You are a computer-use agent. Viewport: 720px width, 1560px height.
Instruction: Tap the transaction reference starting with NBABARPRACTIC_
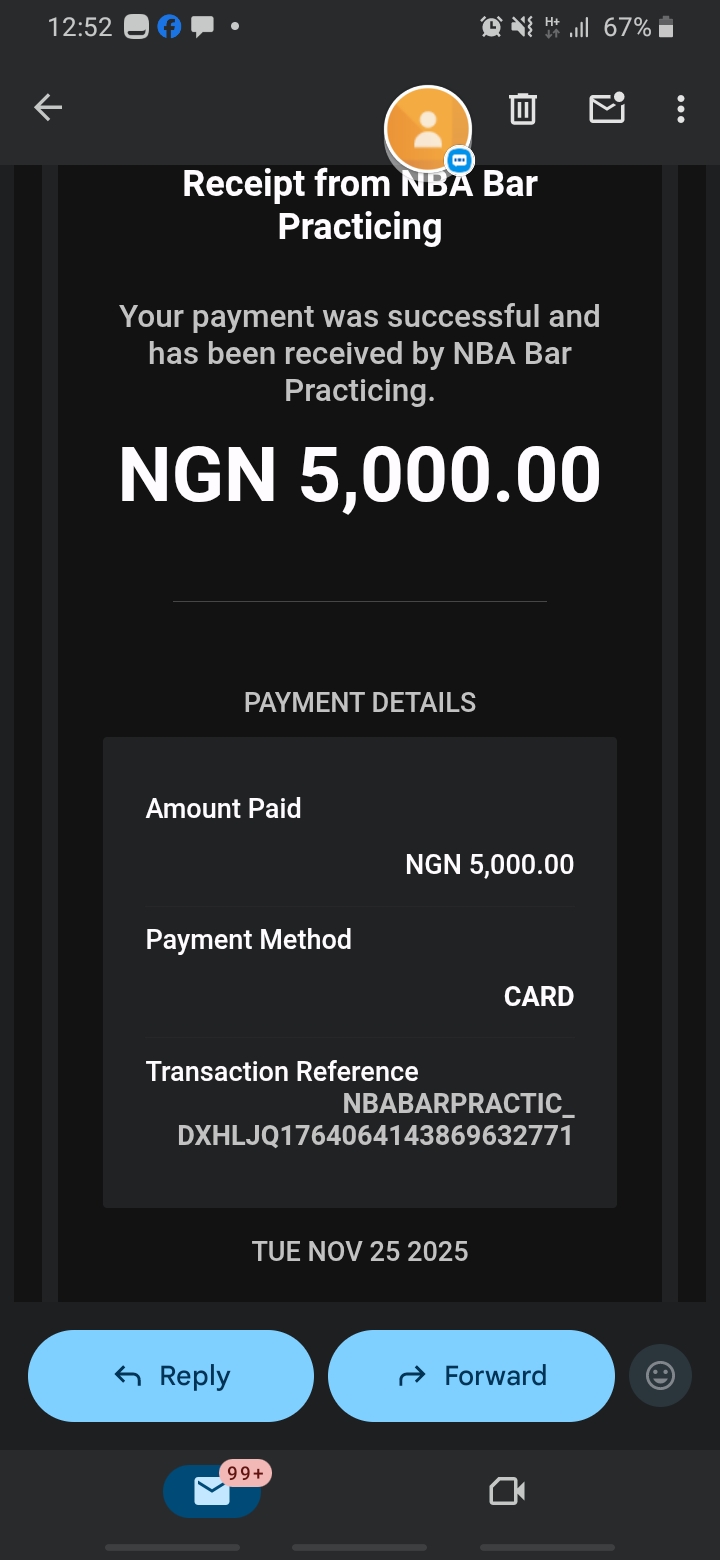coord(375,1120)
